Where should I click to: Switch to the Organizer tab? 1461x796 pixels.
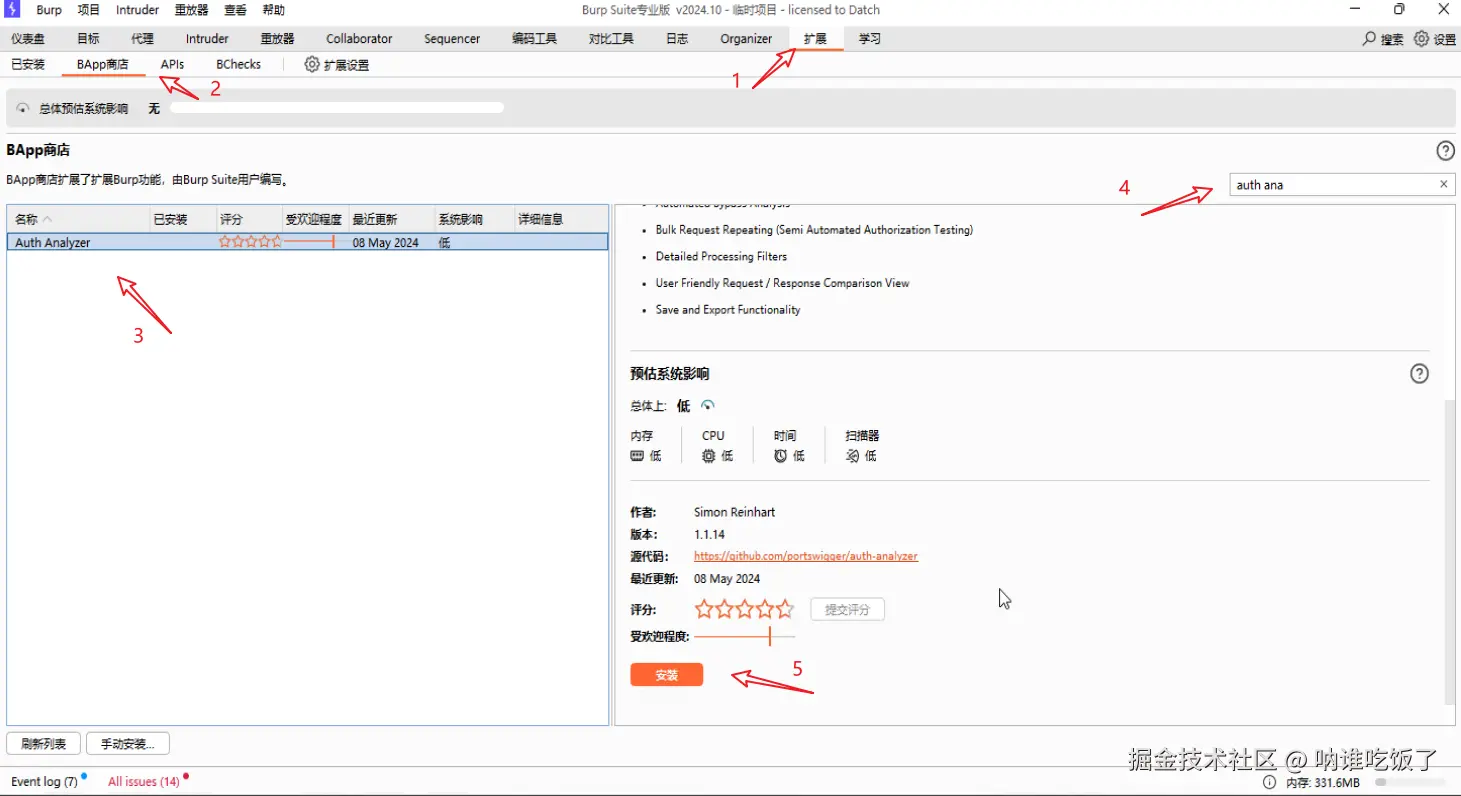click(x=746, y=39)
